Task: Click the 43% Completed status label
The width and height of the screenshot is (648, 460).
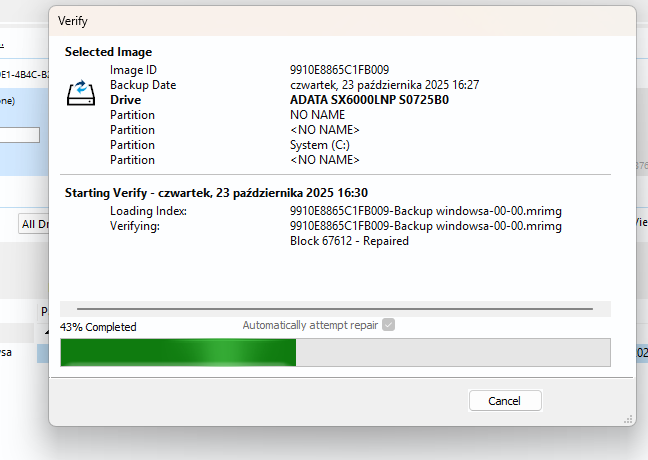Action: click(98, 327)
